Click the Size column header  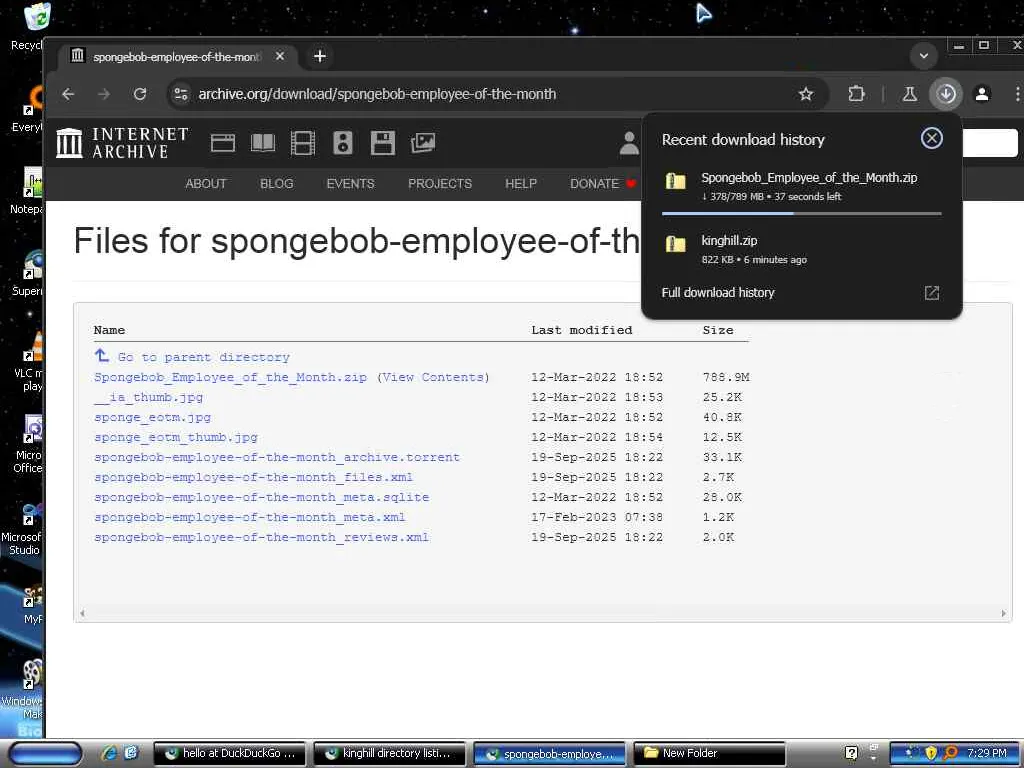tap(718, 330)
